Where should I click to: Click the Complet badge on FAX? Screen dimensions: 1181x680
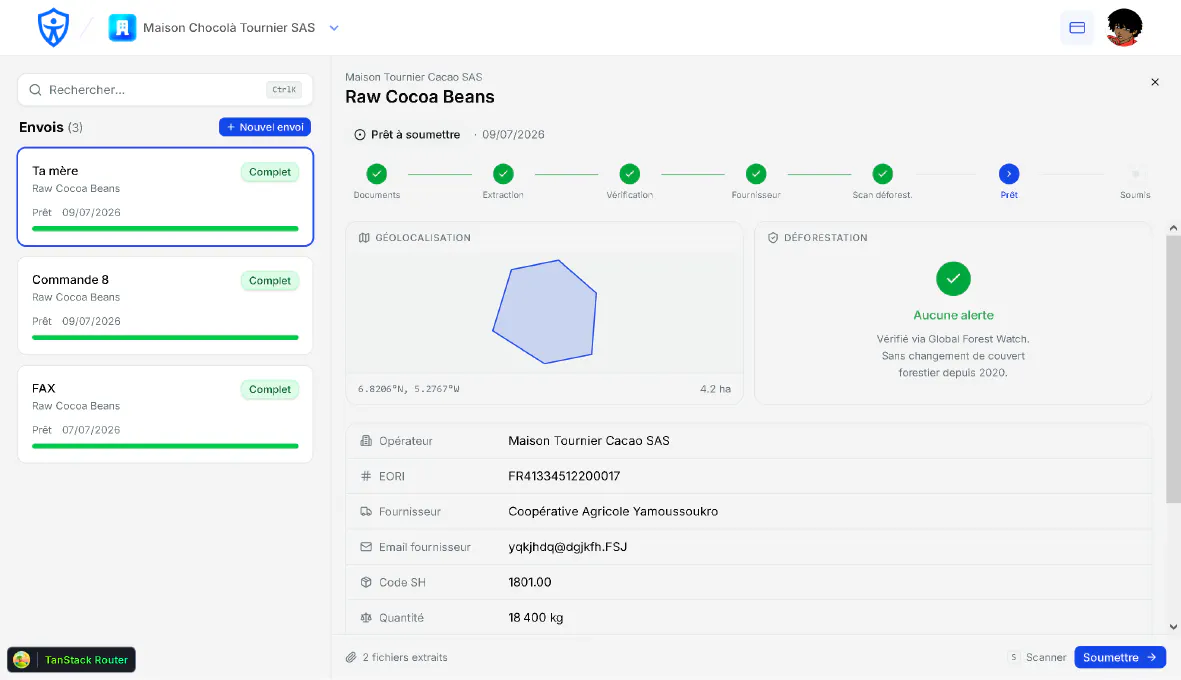coord(270,389)
